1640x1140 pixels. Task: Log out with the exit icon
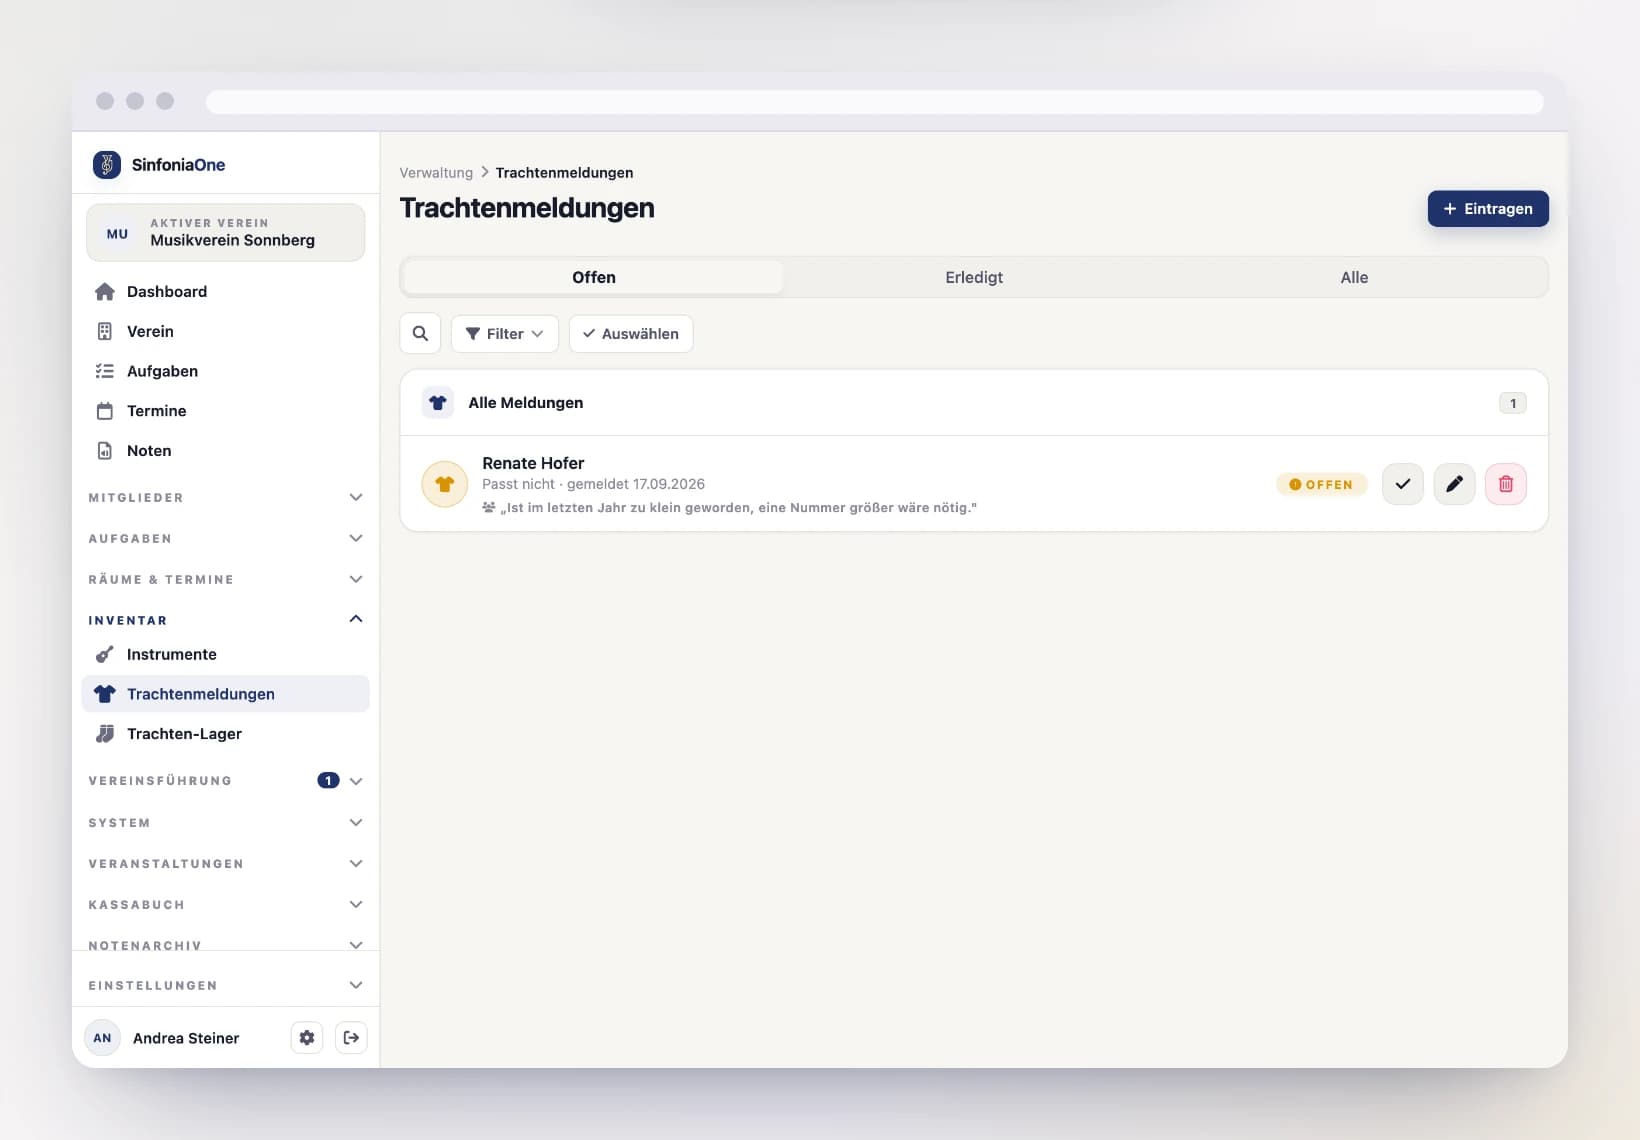(351, 1038)
